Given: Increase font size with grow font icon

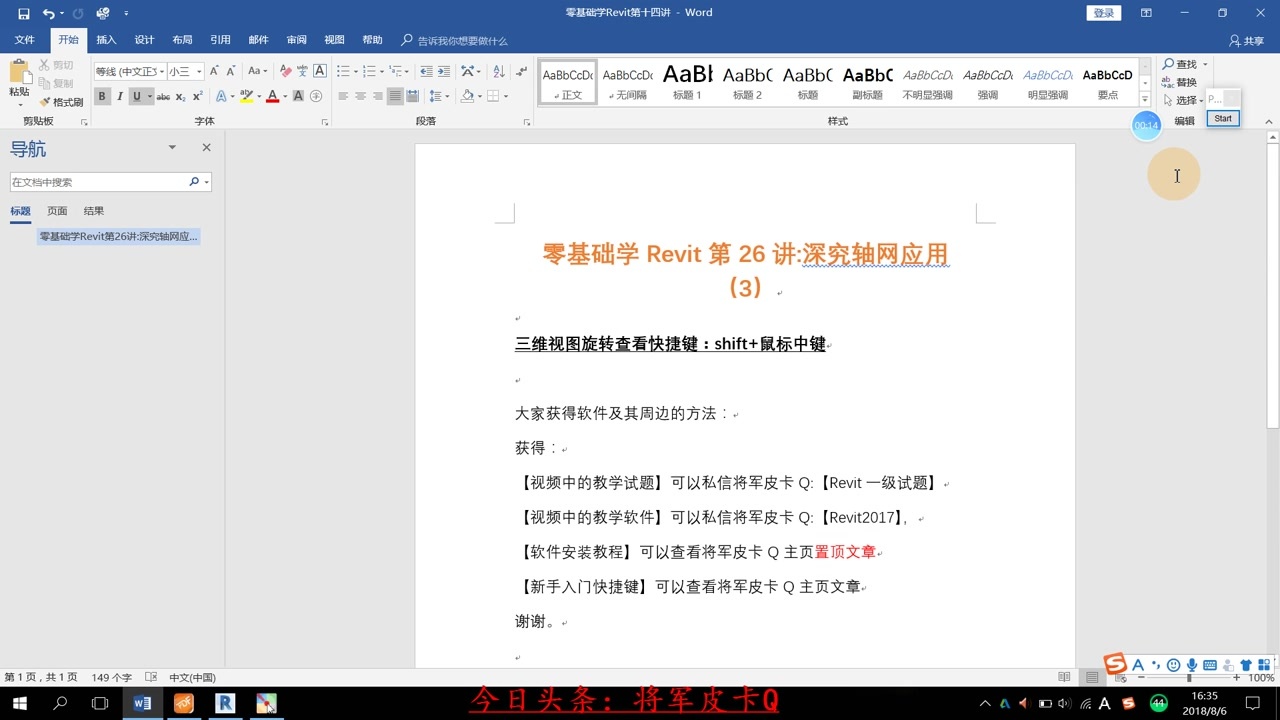Looking at the screenshot, I should pyautogui.click(x=214, y=71).
